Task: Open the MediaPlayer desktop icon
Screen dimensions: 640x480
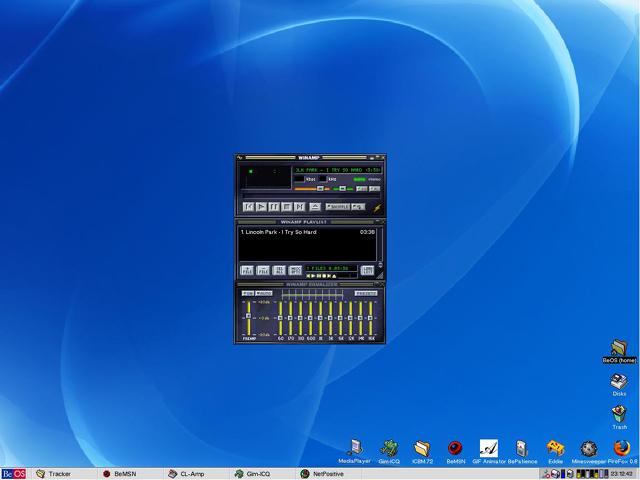Action: pos(355,451)
